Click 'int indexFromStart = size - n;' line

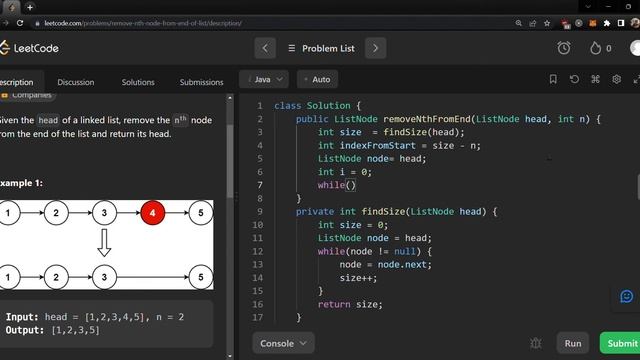(x=399, y=145)
